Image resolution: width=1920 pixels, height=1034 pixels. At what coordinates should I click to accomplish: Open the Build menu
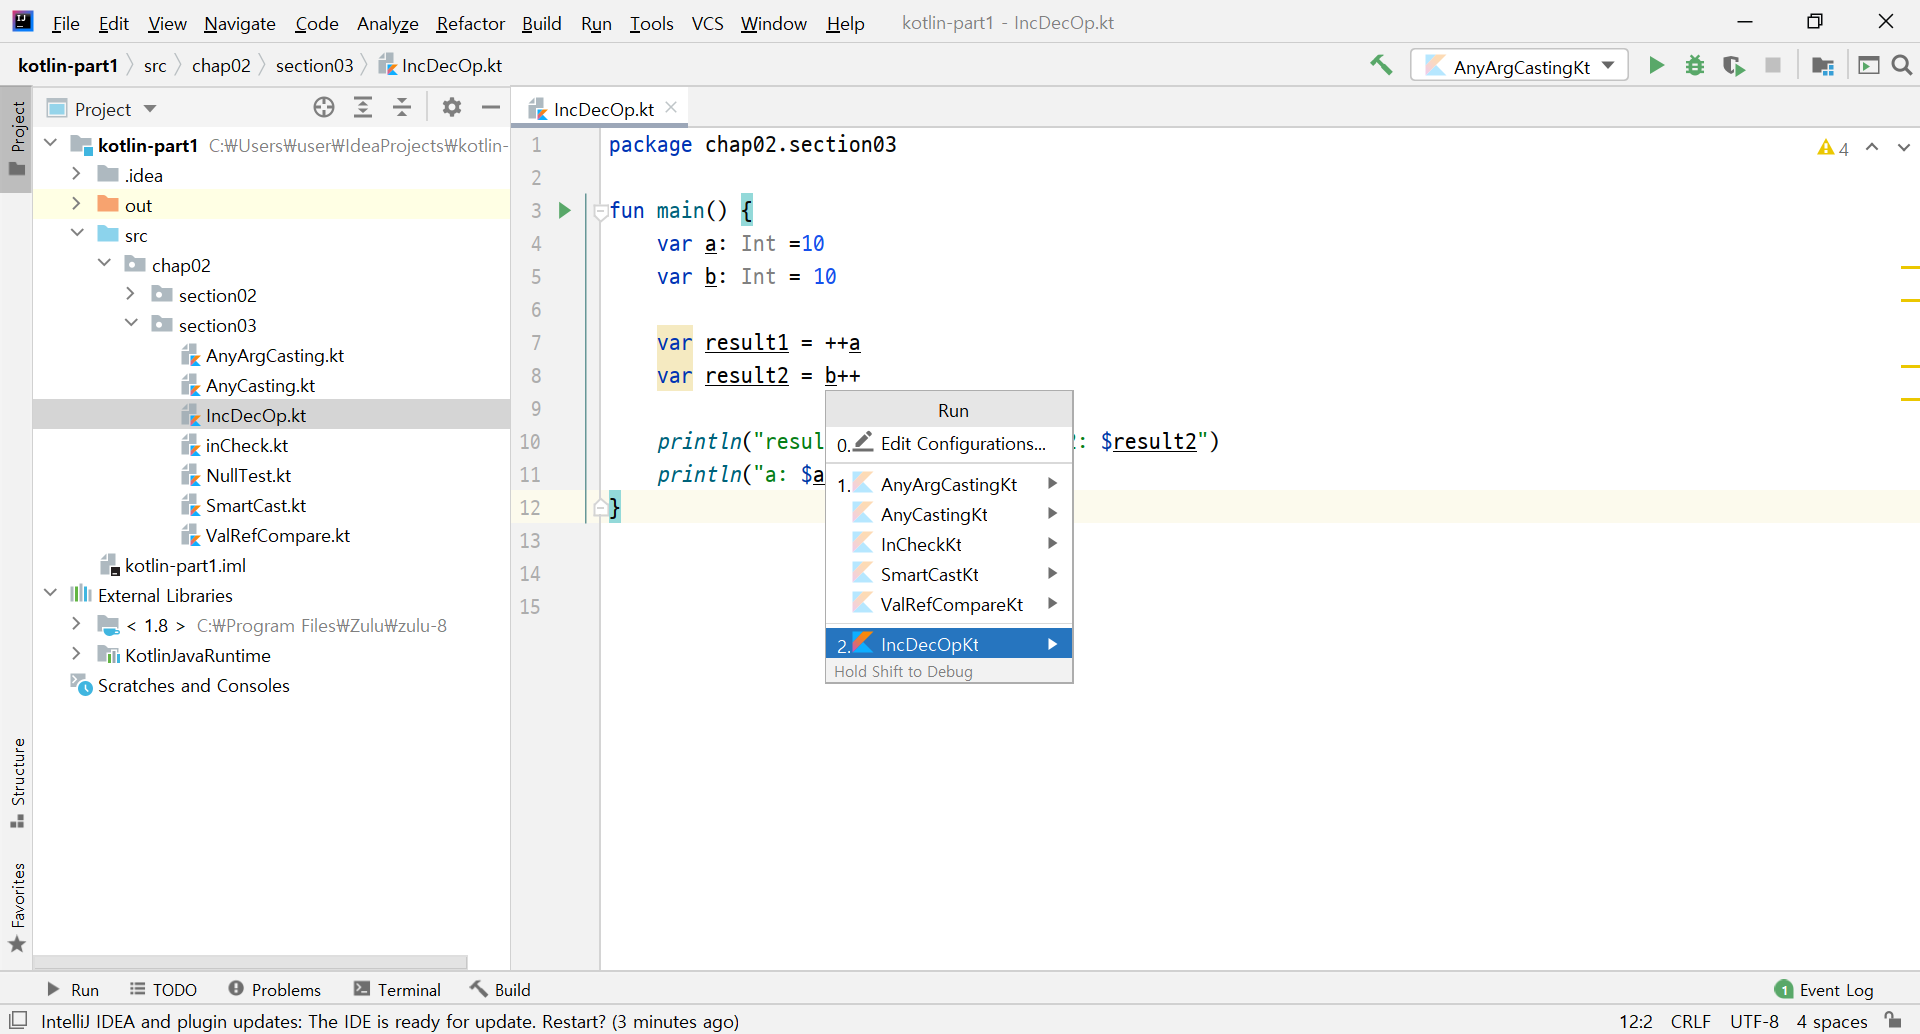[541, 23]
